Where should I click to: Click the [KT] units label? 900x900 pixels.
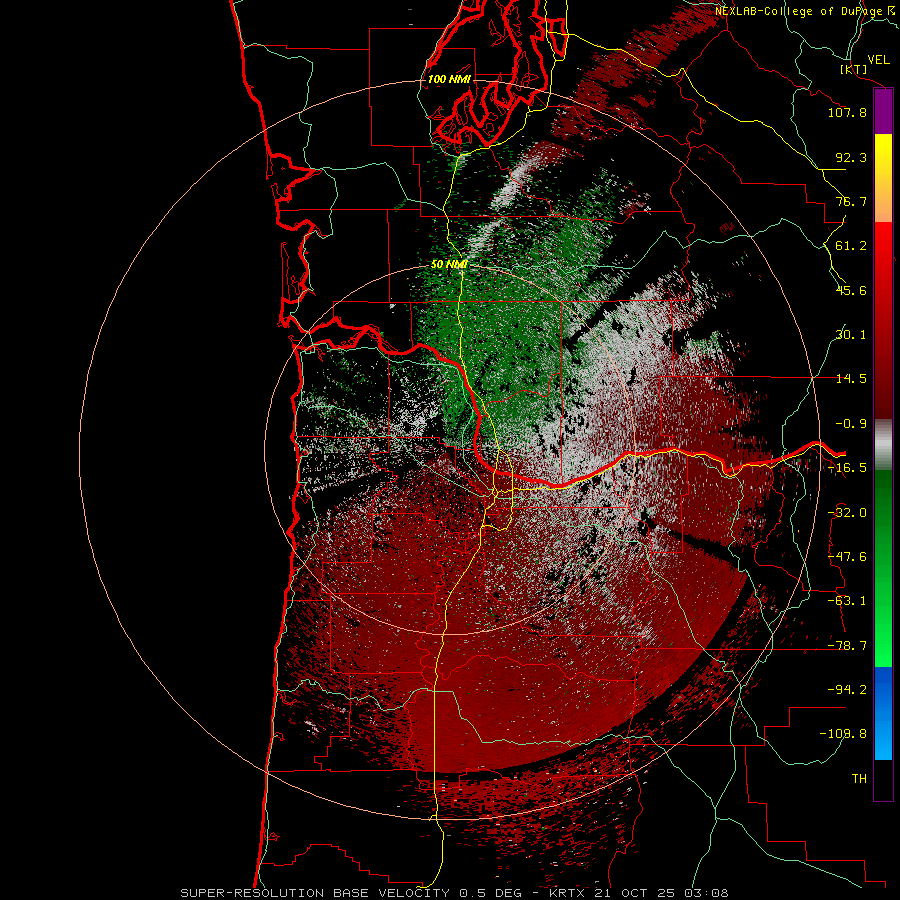tap(854, 69)
